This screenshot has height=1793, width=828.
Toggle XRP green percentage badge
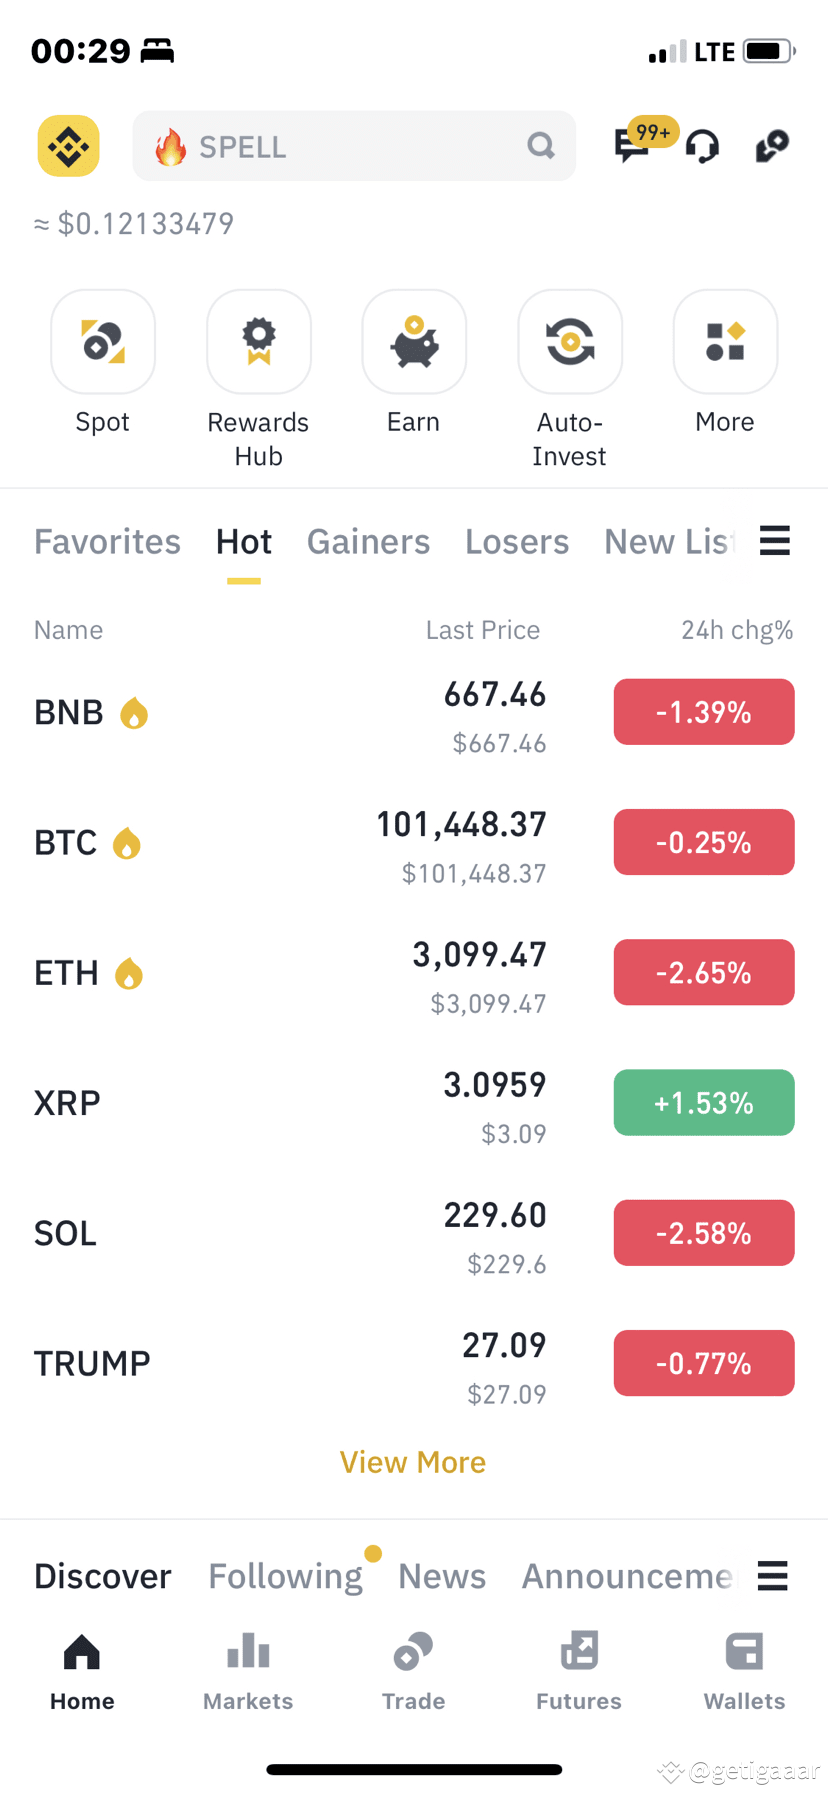(704, 1103)
